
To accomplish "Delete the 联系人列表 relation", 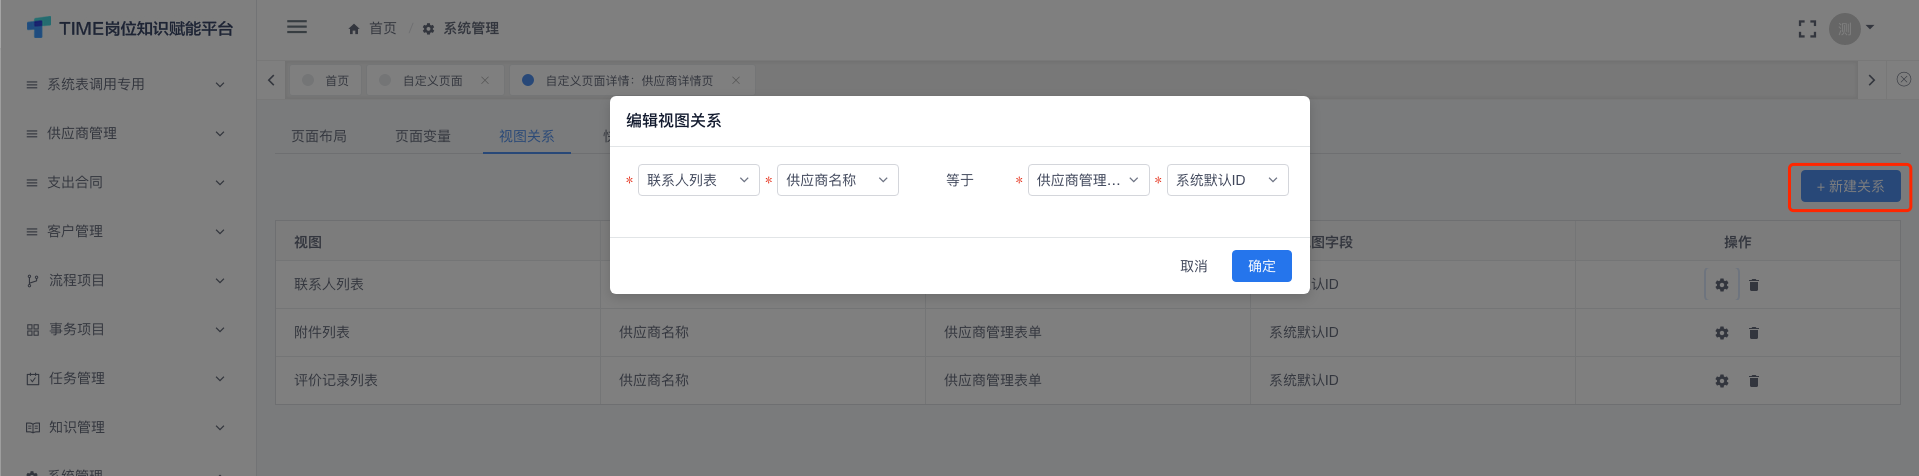I will [x=1754, y=285].
